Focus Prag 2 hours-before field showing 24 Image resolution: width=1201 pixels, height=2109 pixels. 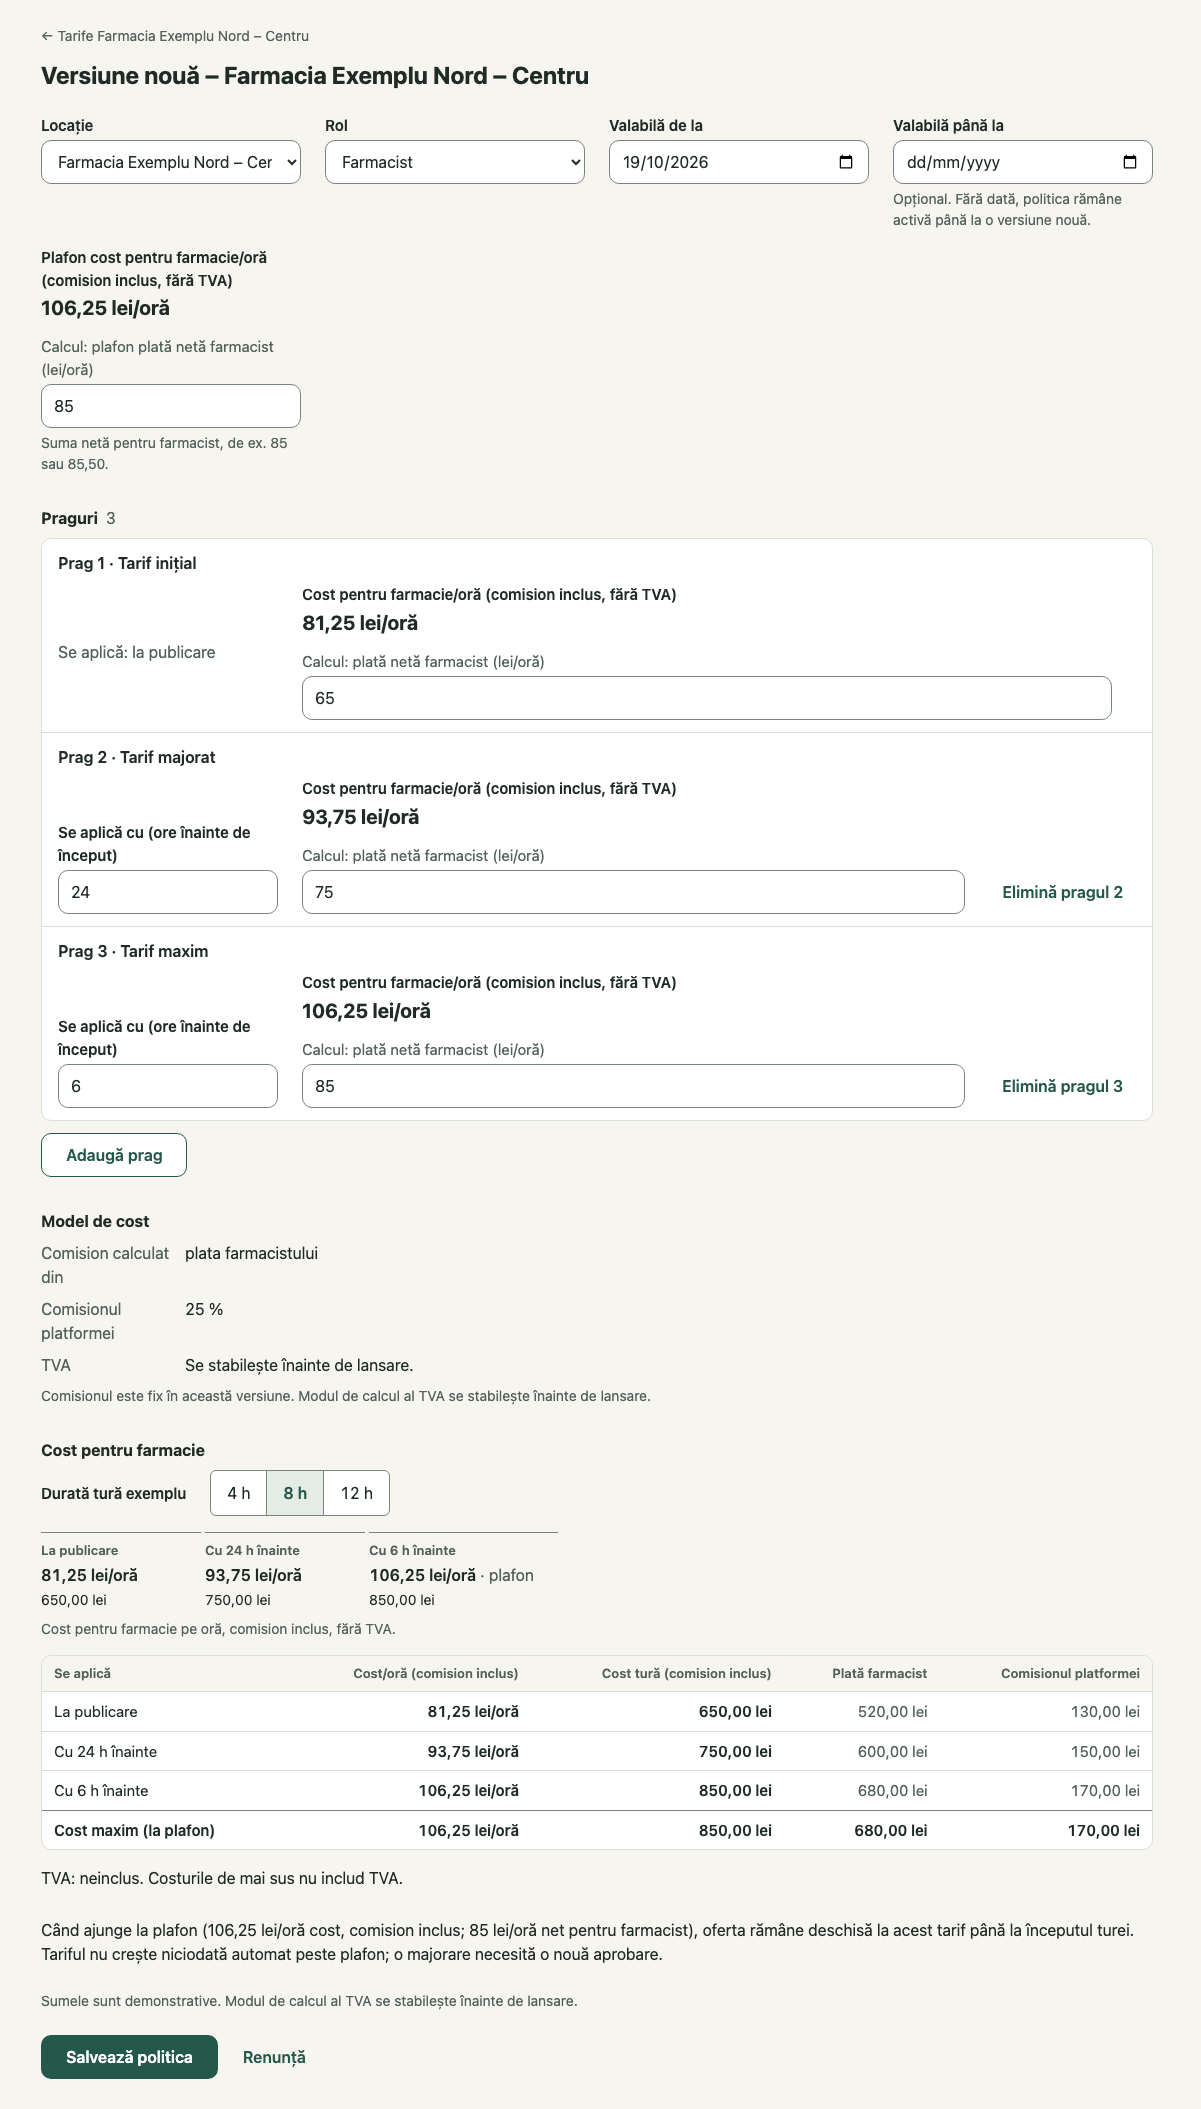[168, 892]
